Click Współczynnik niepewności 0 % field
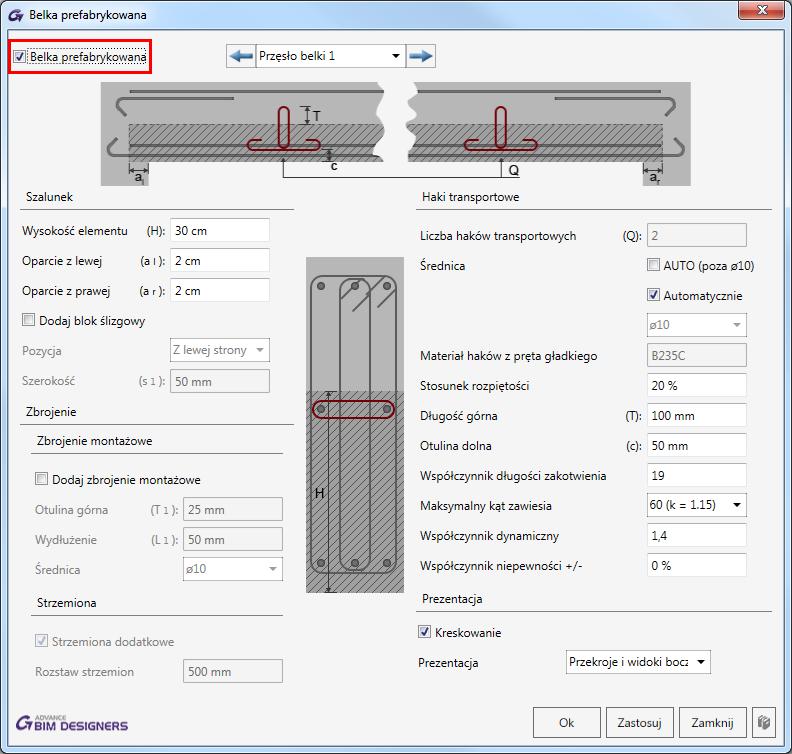 click(697, 565)
